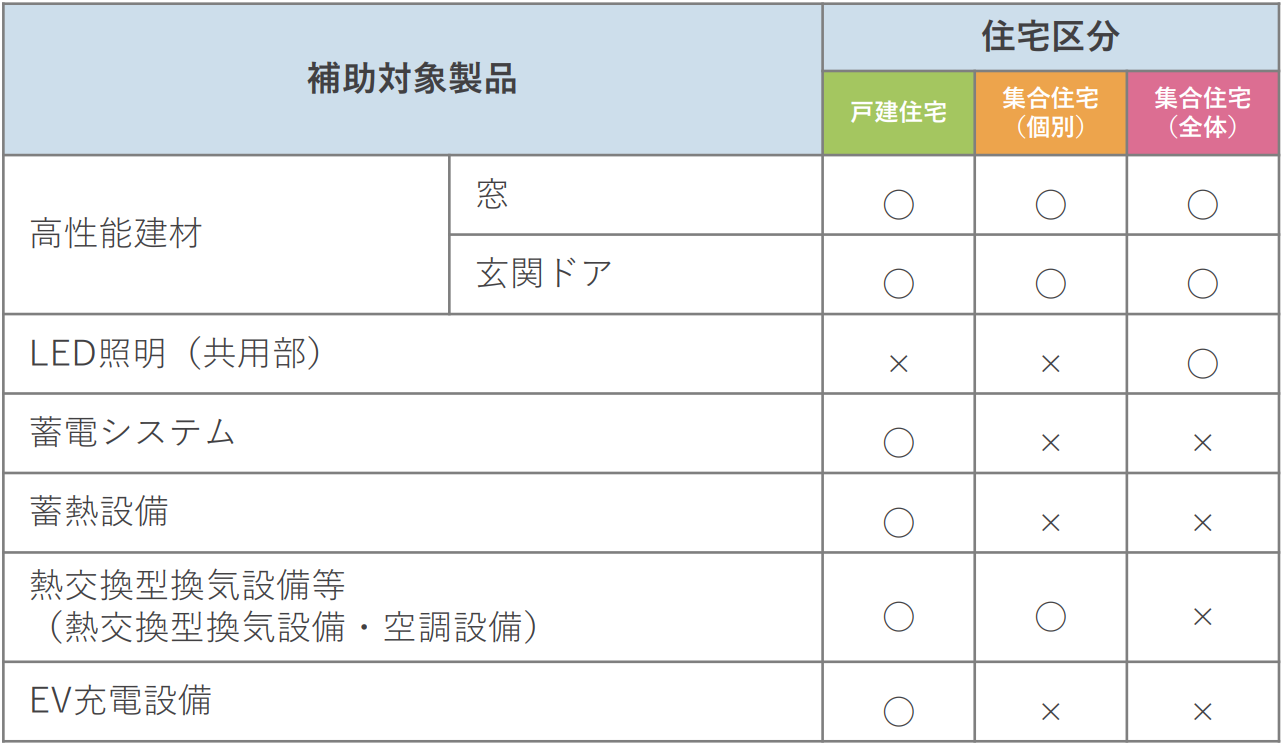Select the pink 集合住宅(全体) header
The image size is (1284, 745).
tap(1203, 113)
